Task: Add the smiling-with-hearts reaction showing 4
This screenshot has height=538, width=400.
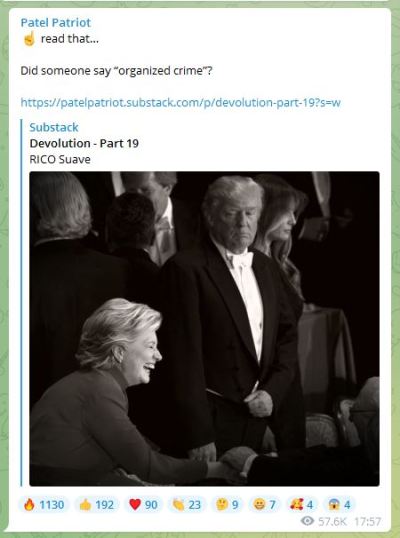Action: click(302, 505)
